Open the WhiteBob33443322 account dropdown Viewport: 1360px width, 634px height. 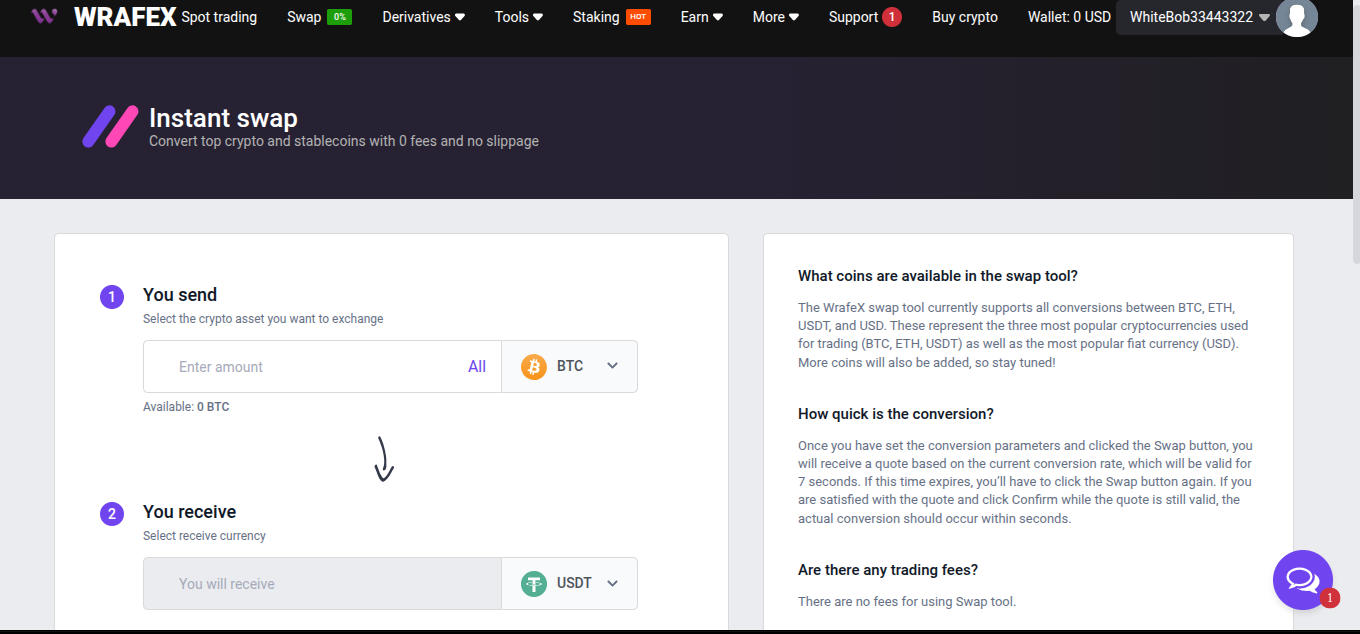click(x=1198, y=17)
